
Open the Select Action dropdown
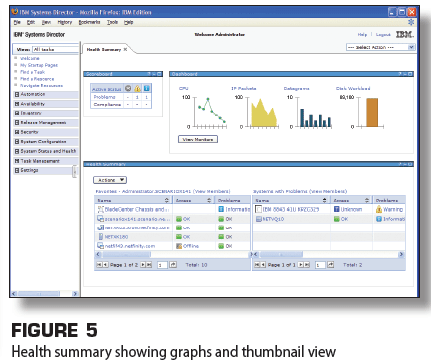380,47
